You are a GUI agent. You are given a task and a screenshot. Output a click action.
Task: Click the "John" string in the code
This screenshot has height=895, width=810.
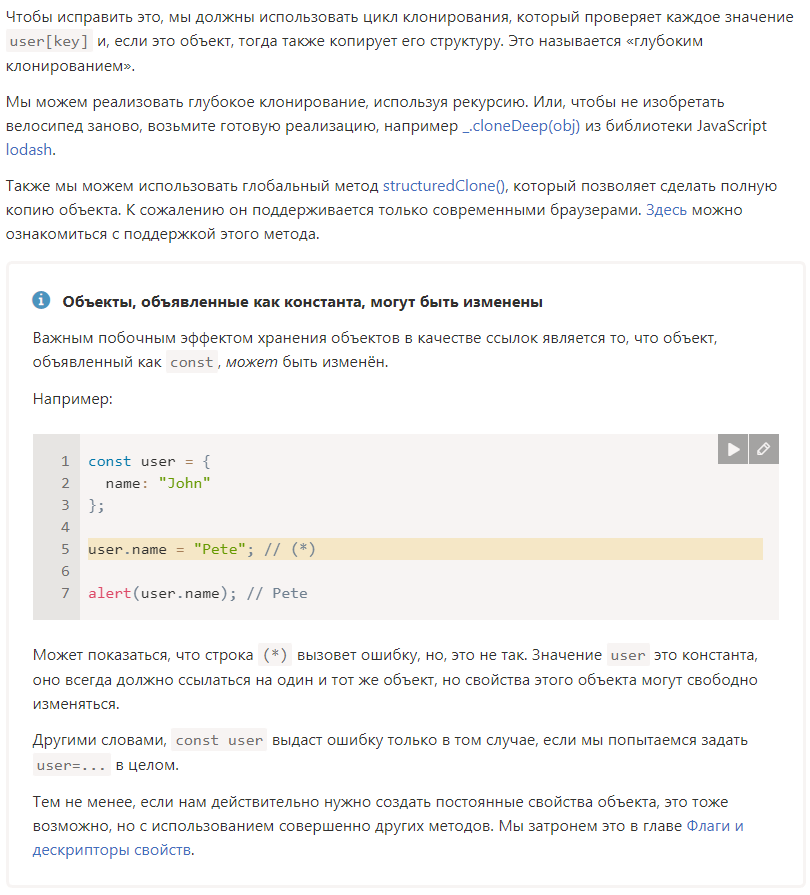[185, 483]
